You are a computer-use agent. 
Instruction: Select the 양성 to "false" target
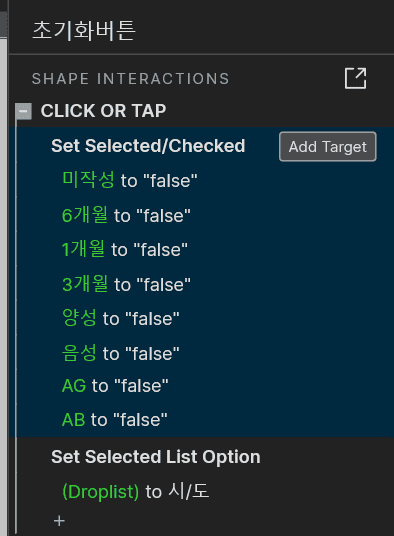pos(121,318)
